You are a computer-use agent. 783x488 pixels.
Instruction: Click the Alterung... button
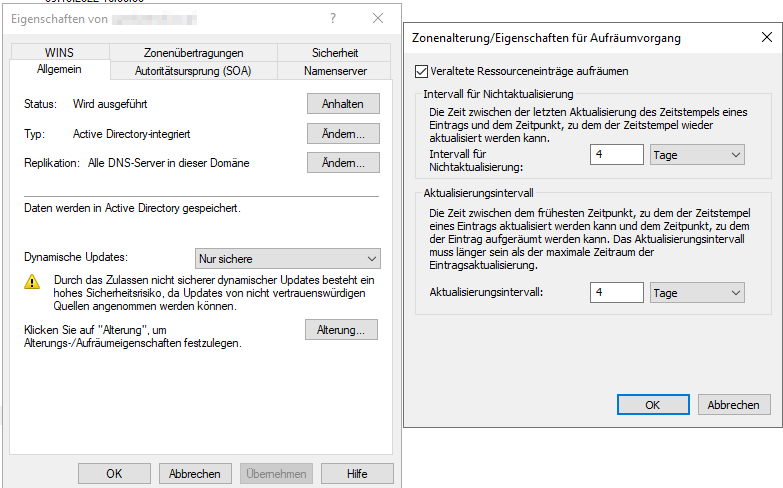click(x=341, y=330)
